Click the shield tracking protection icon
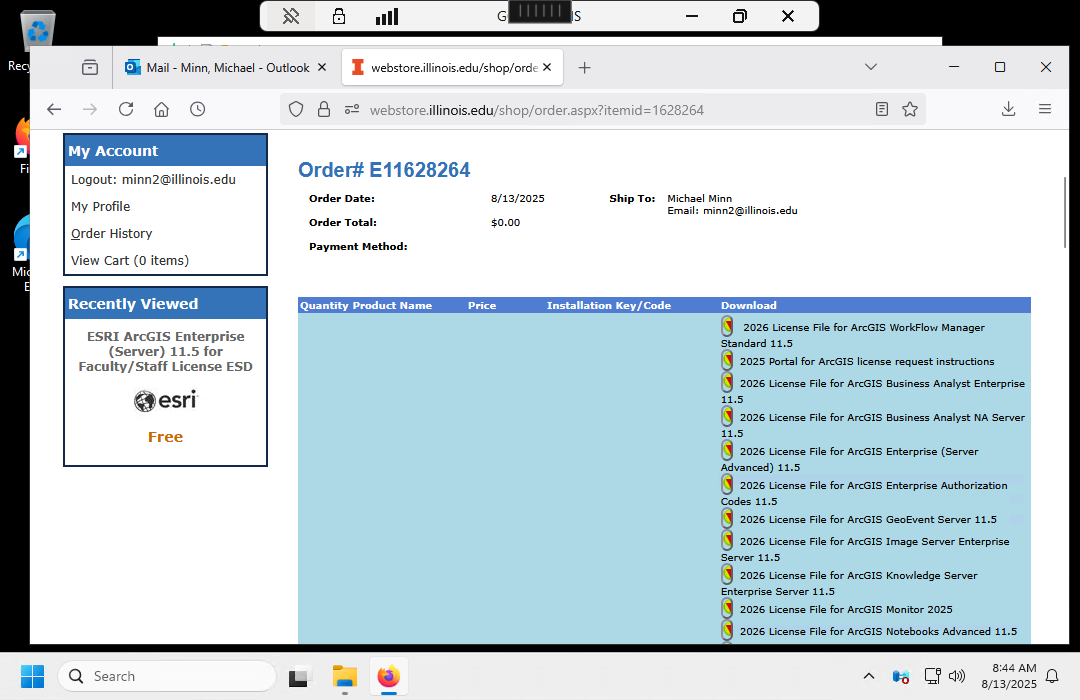Viewport: 1080px width, 700px height. pyautogui.click(x=296, y=109)
